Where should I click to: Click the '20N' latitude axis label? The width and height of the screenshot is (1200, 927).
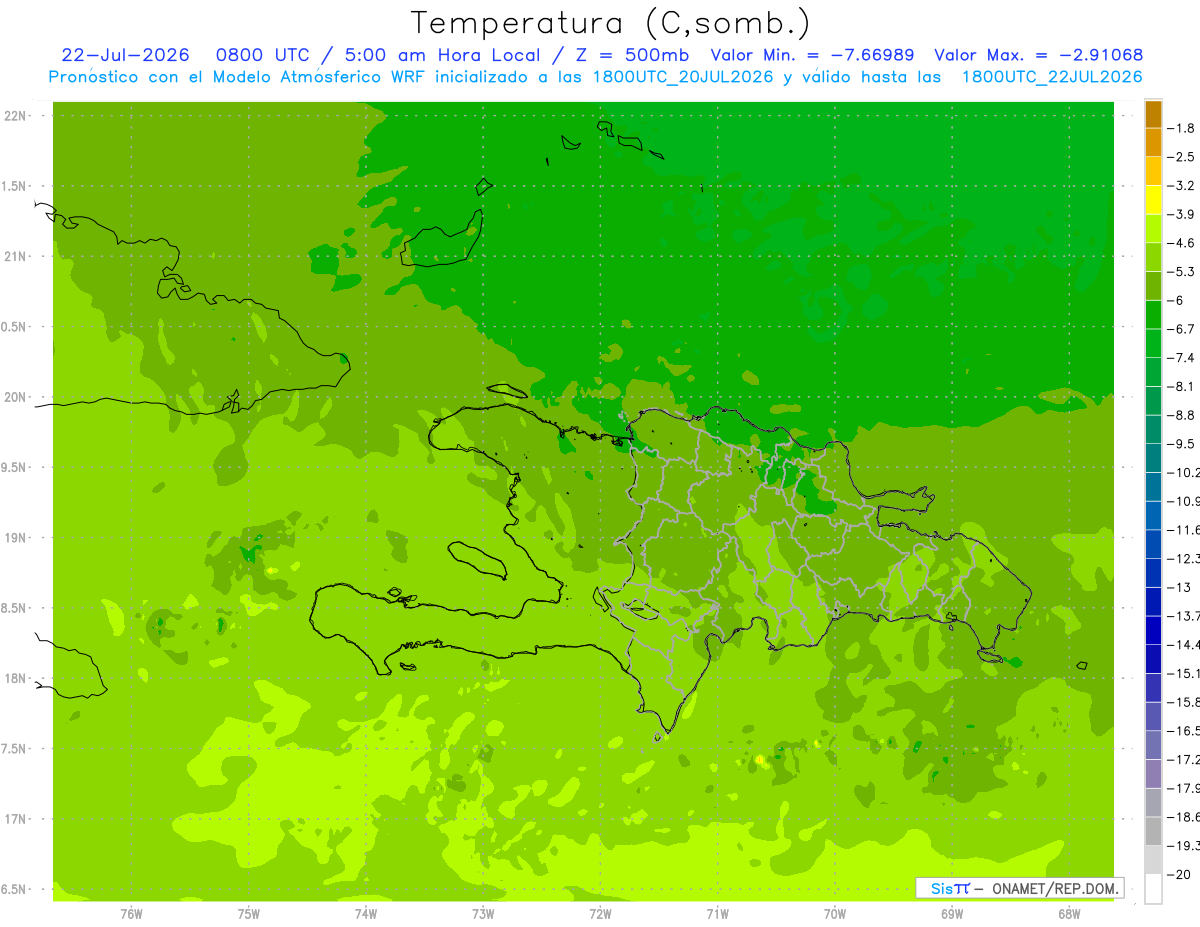(x=14, y=397)
